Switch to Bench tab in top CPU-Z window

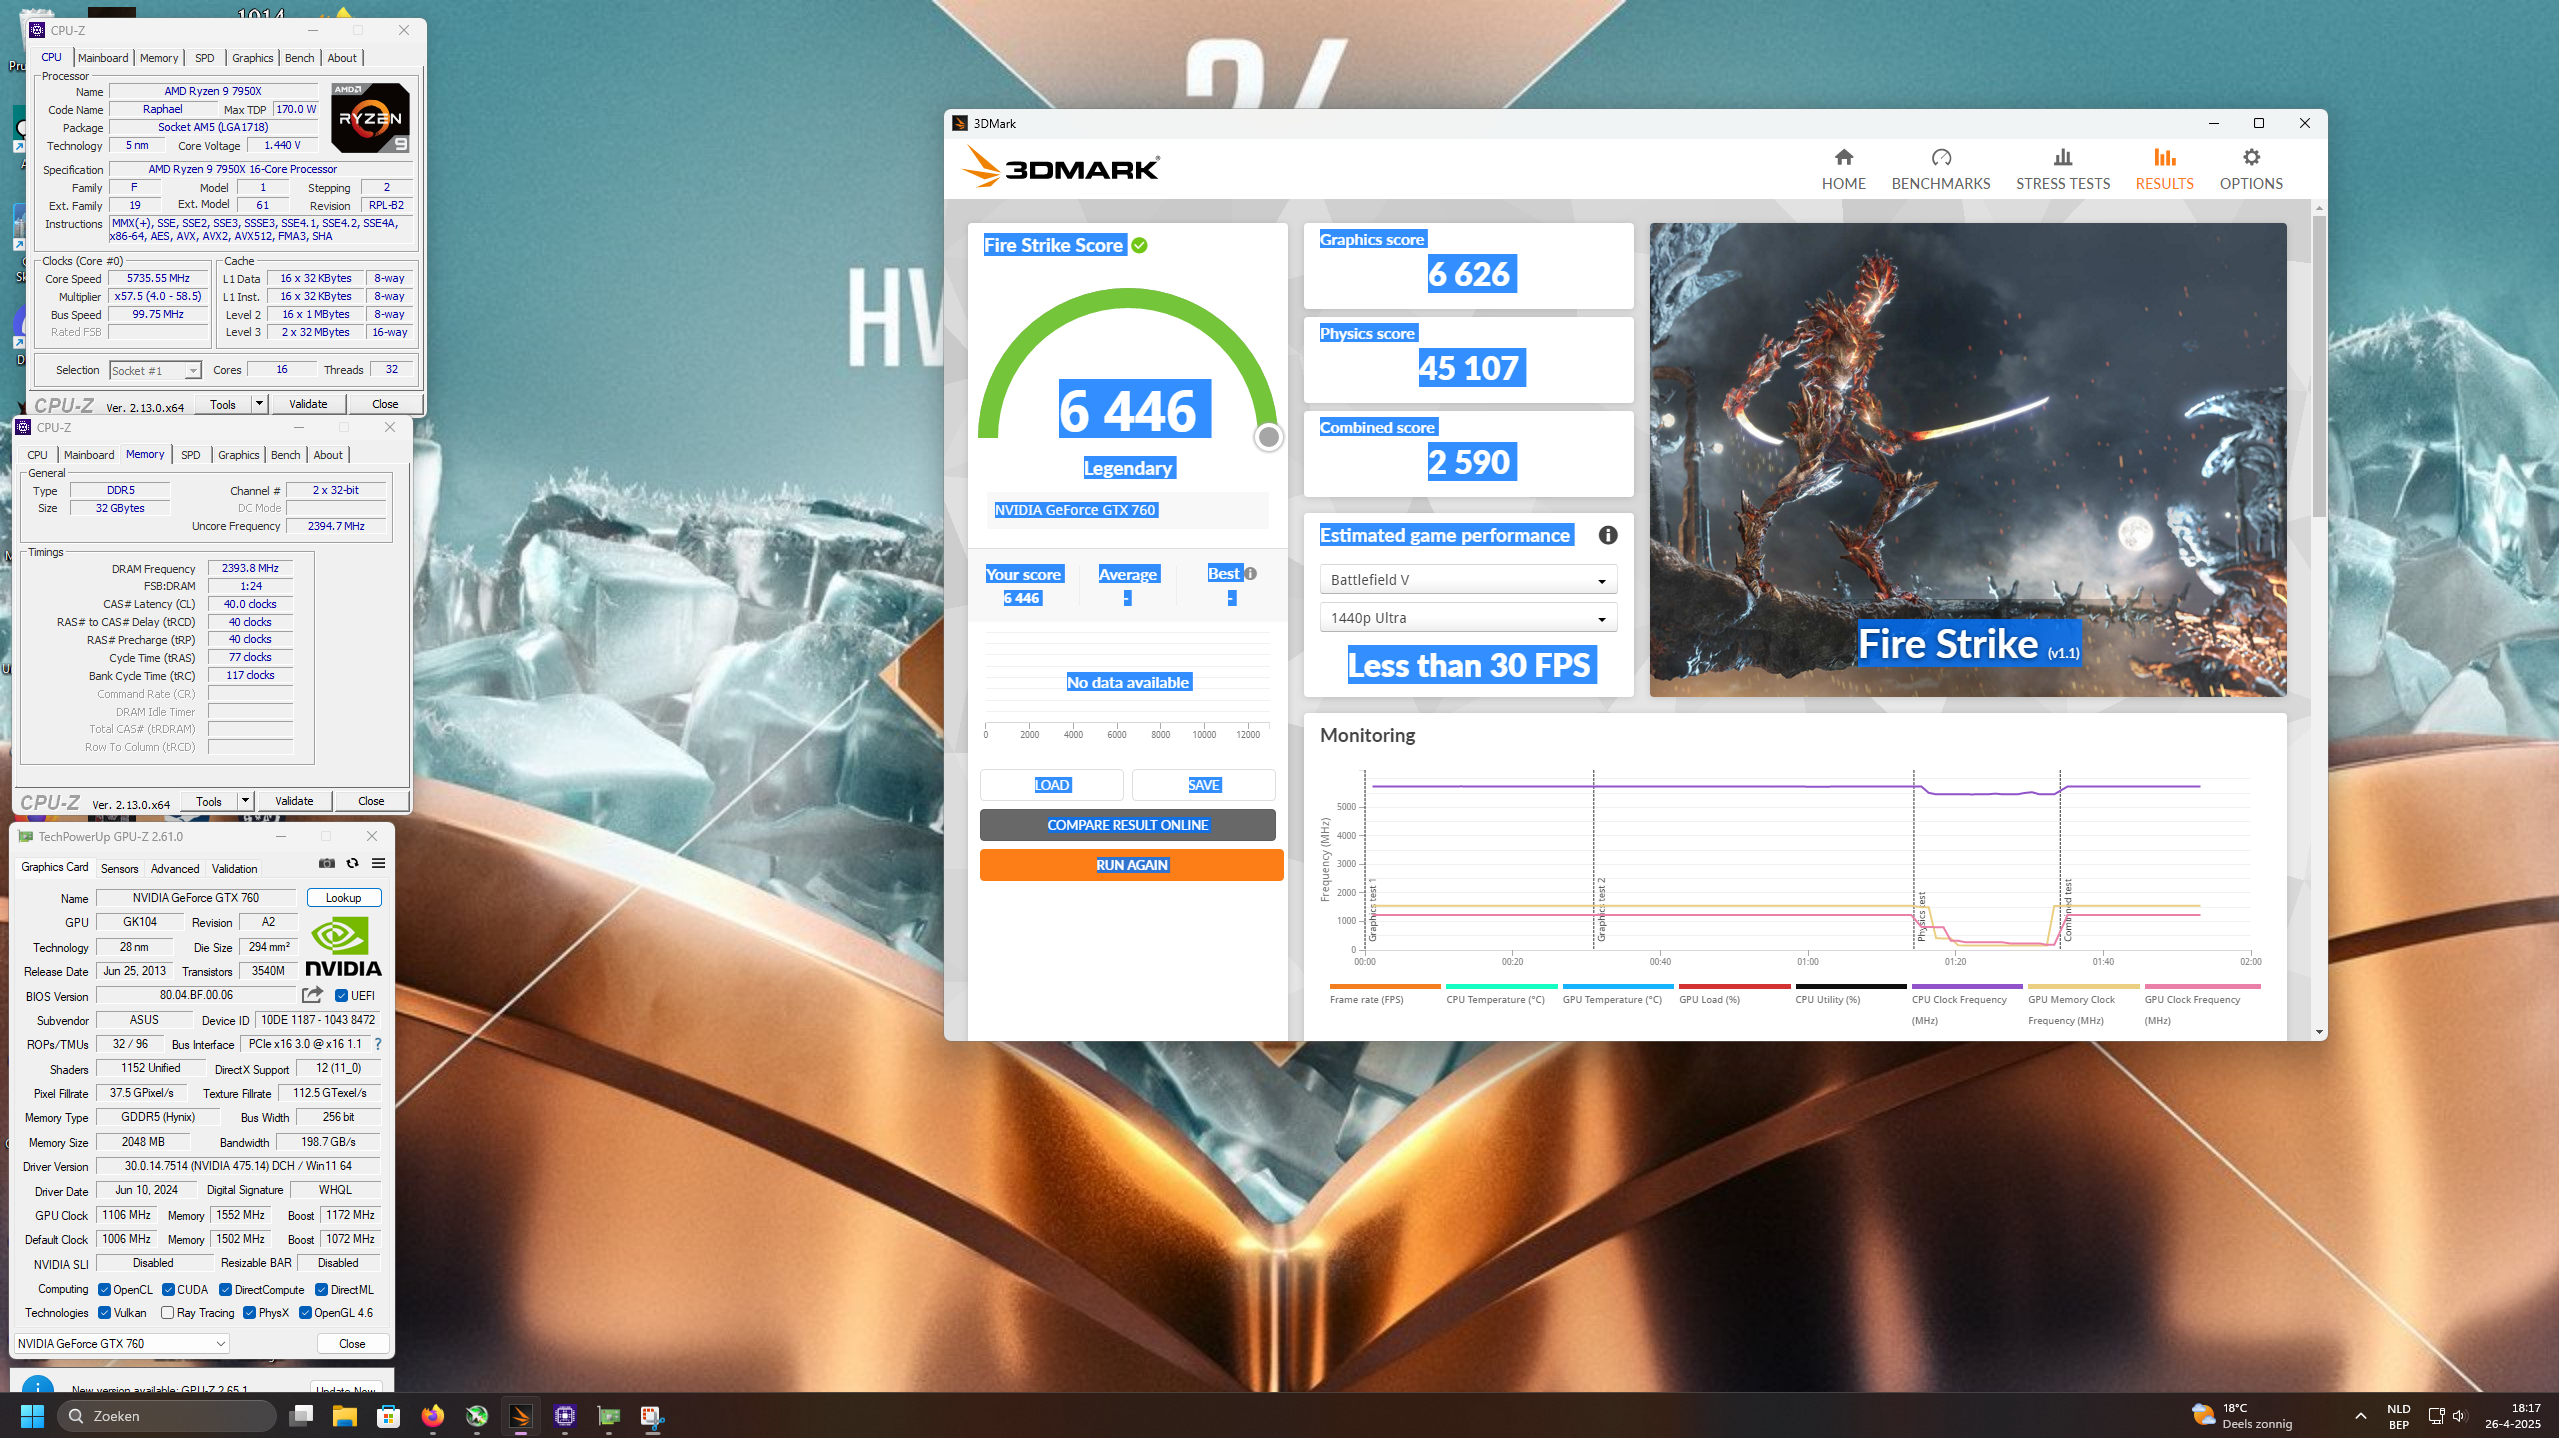[299, 58]
